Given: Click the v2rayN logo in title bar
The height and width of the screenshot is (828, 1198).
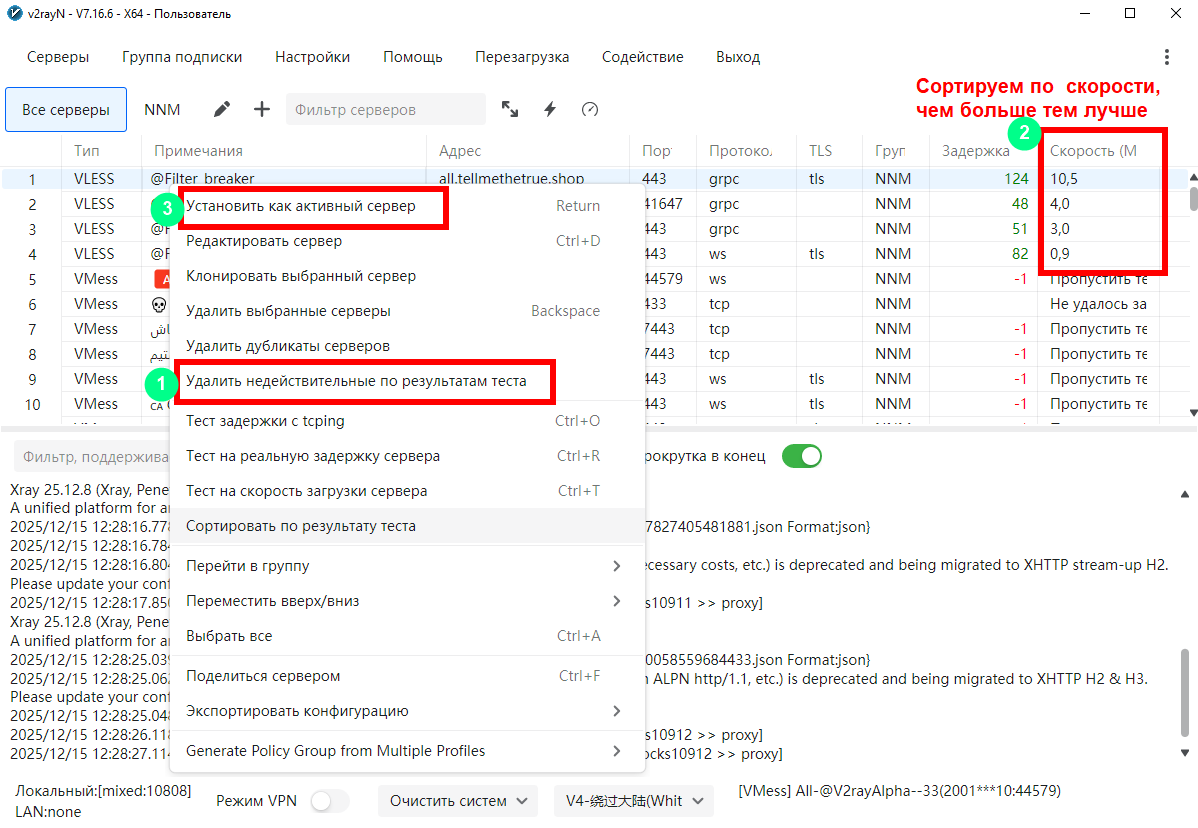Looking at the screenshot, I should (14, 14).
